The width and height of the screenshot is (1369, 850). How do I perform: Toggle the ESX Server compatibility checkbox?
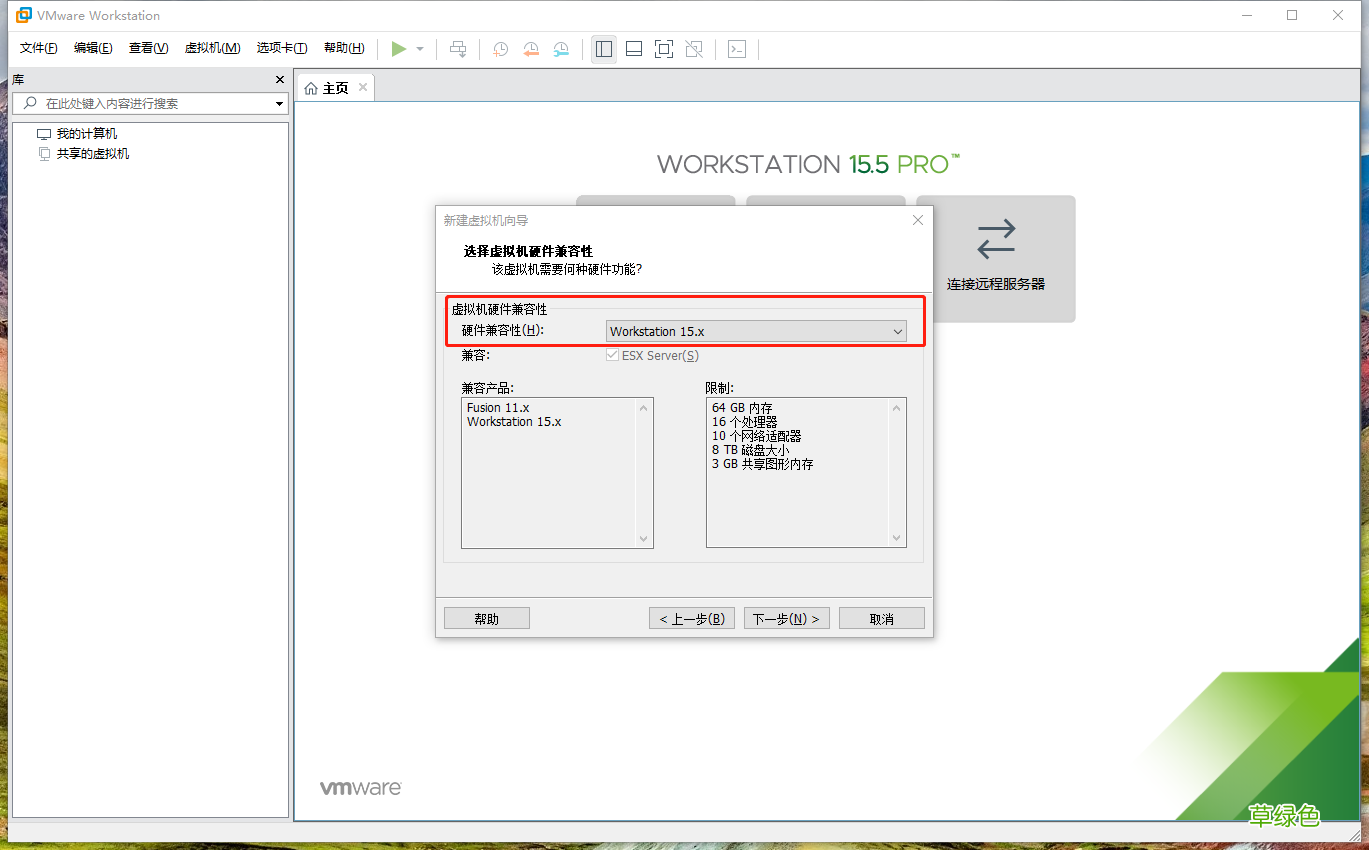tap(611, 355)
